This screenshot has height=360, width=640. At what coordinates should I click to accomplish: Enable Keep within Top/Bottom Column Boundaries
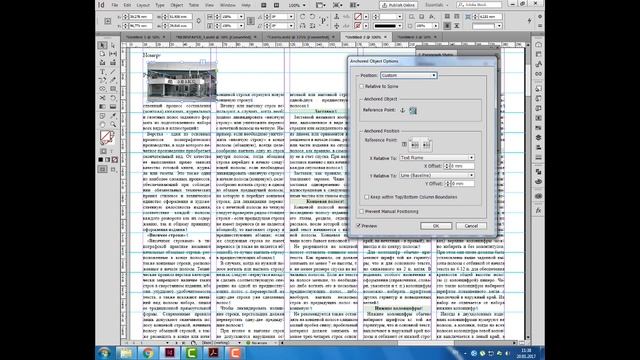pos(367,197)
